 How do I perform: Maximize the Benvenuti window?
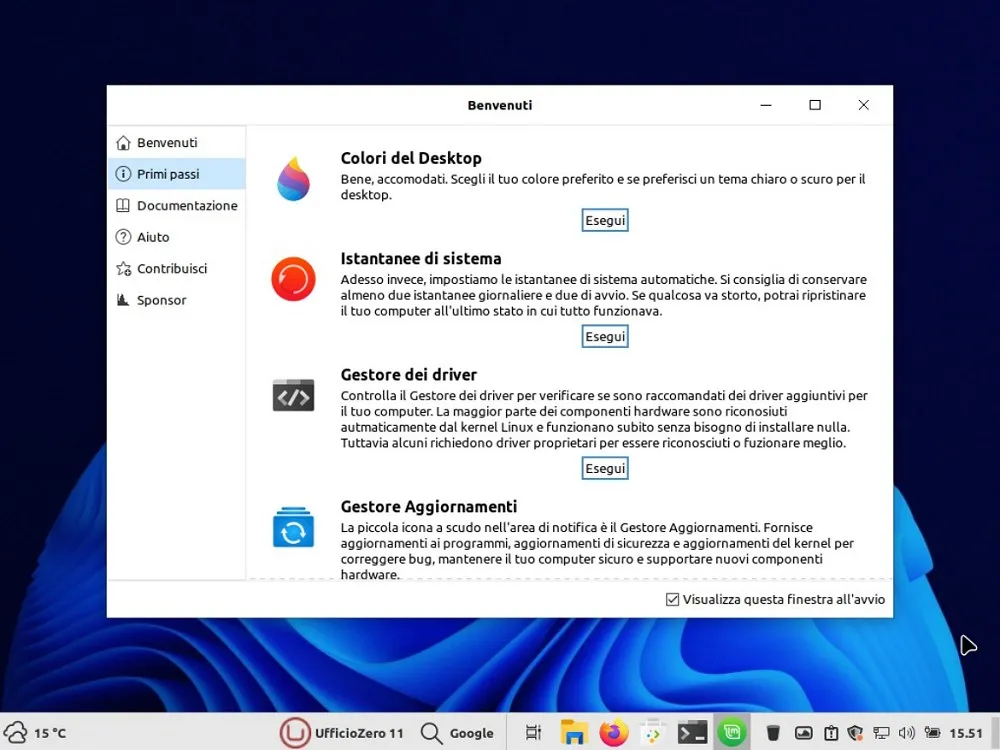click(x=815, y=105)
